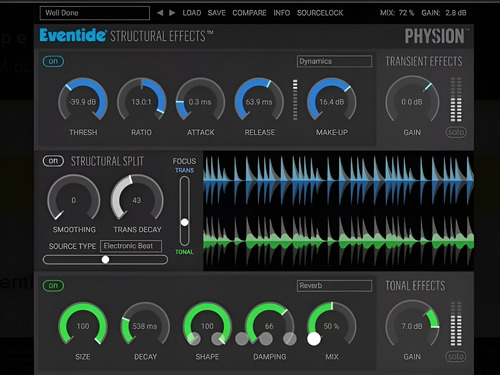500x375 pixels.
Task: Turn off the Transient Effects on switch
Action: tap(53, 61)
